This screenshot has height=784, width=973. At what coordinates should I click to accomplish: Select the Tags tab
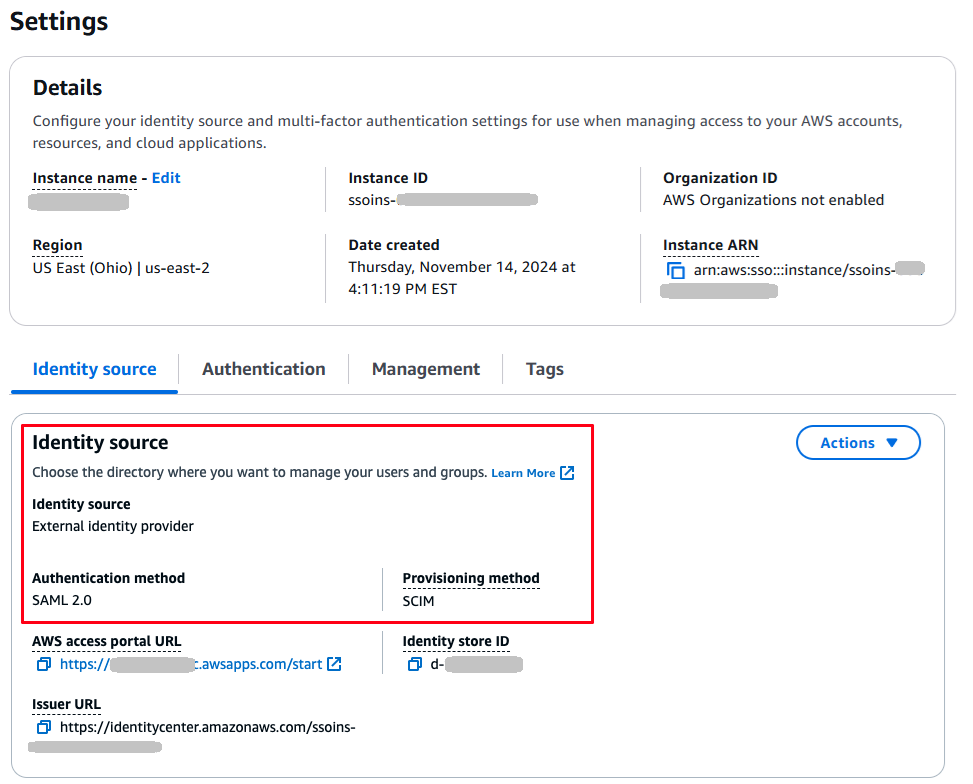tap(544, 368)
